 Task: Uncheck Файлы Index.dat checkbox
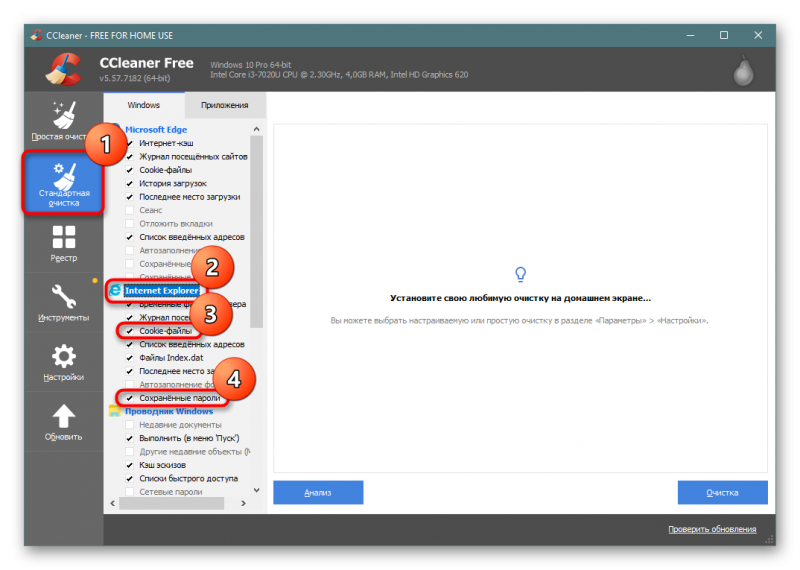[x=130, y=358]
